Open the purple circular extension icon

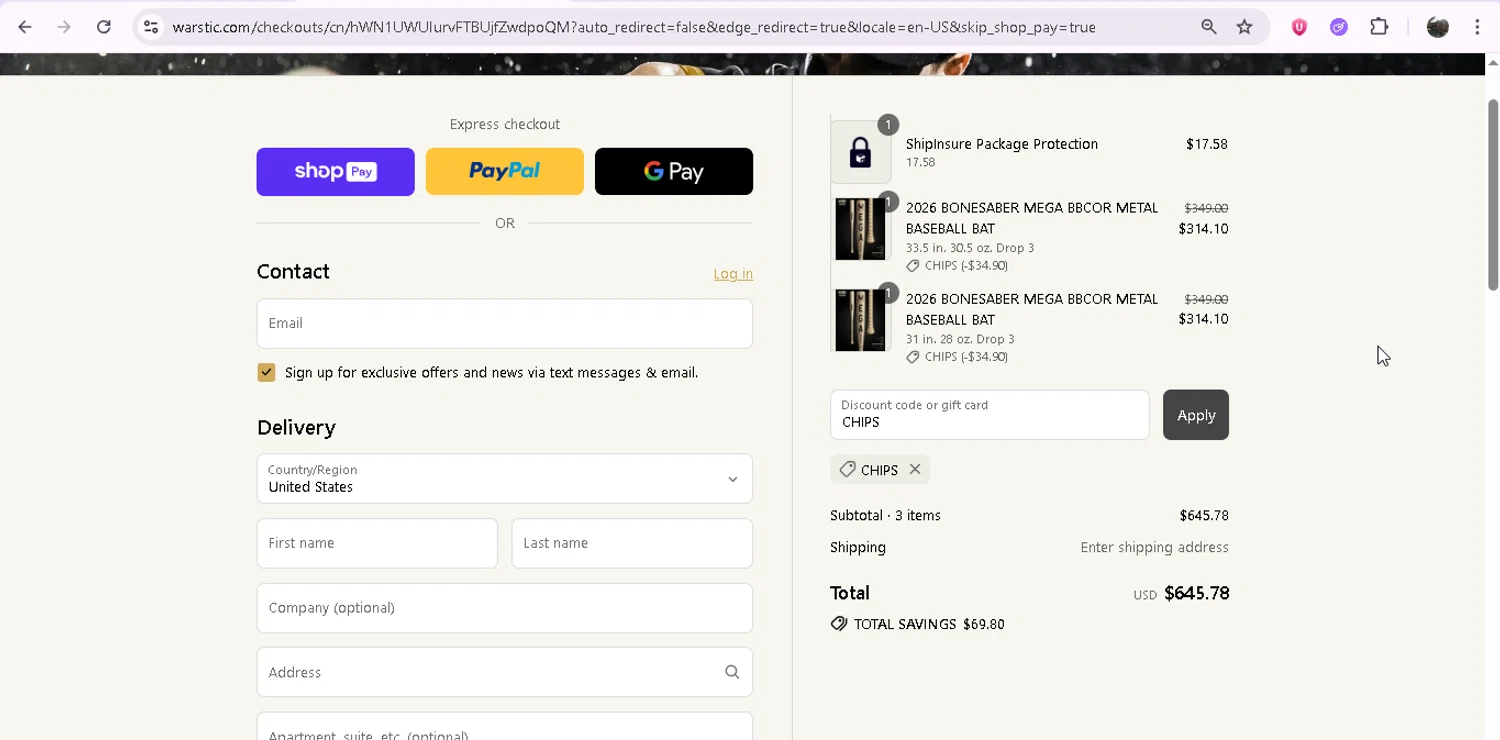(x=1339, y=27)
